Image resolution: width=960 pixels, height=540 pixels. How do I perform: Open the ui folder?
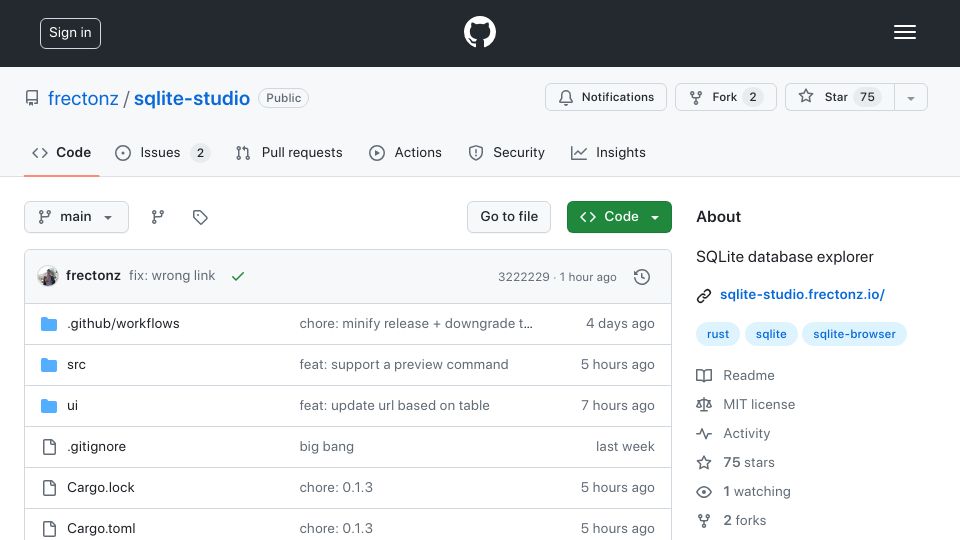coord(72,405)
